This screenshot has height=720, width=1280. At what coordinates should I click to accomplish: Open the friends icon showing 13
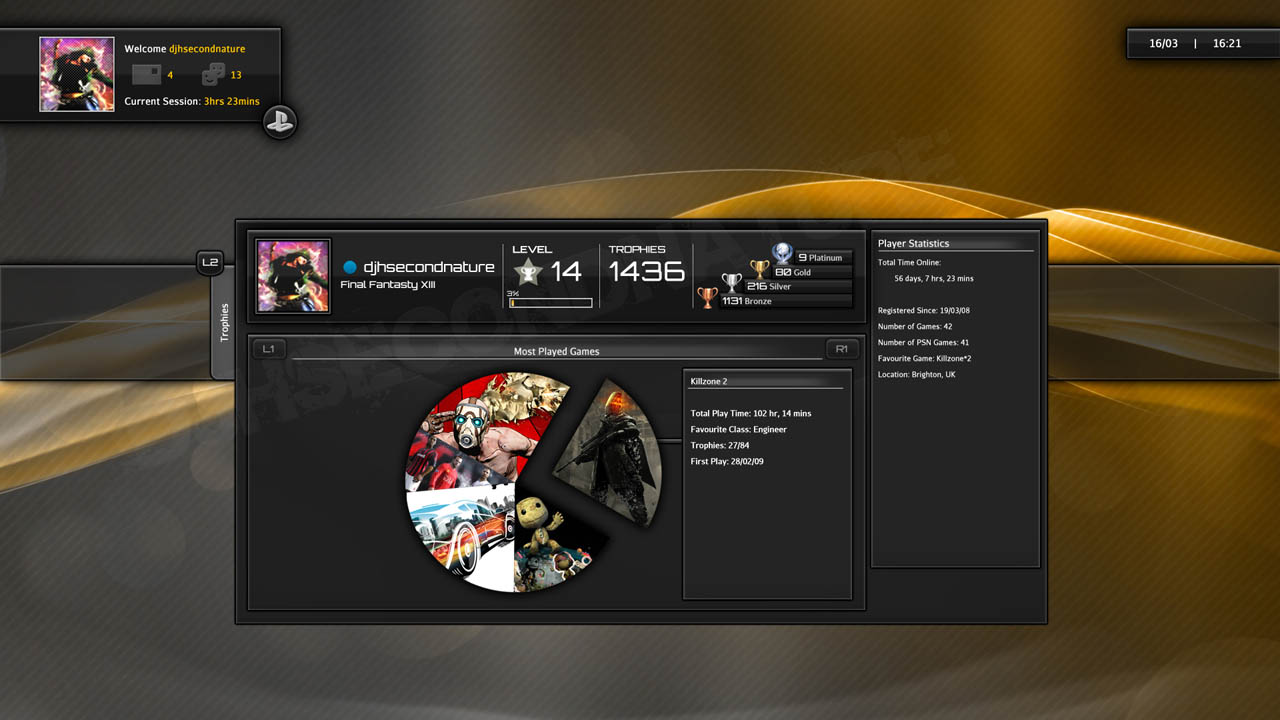pyautogui.click(x=213, y=74)
